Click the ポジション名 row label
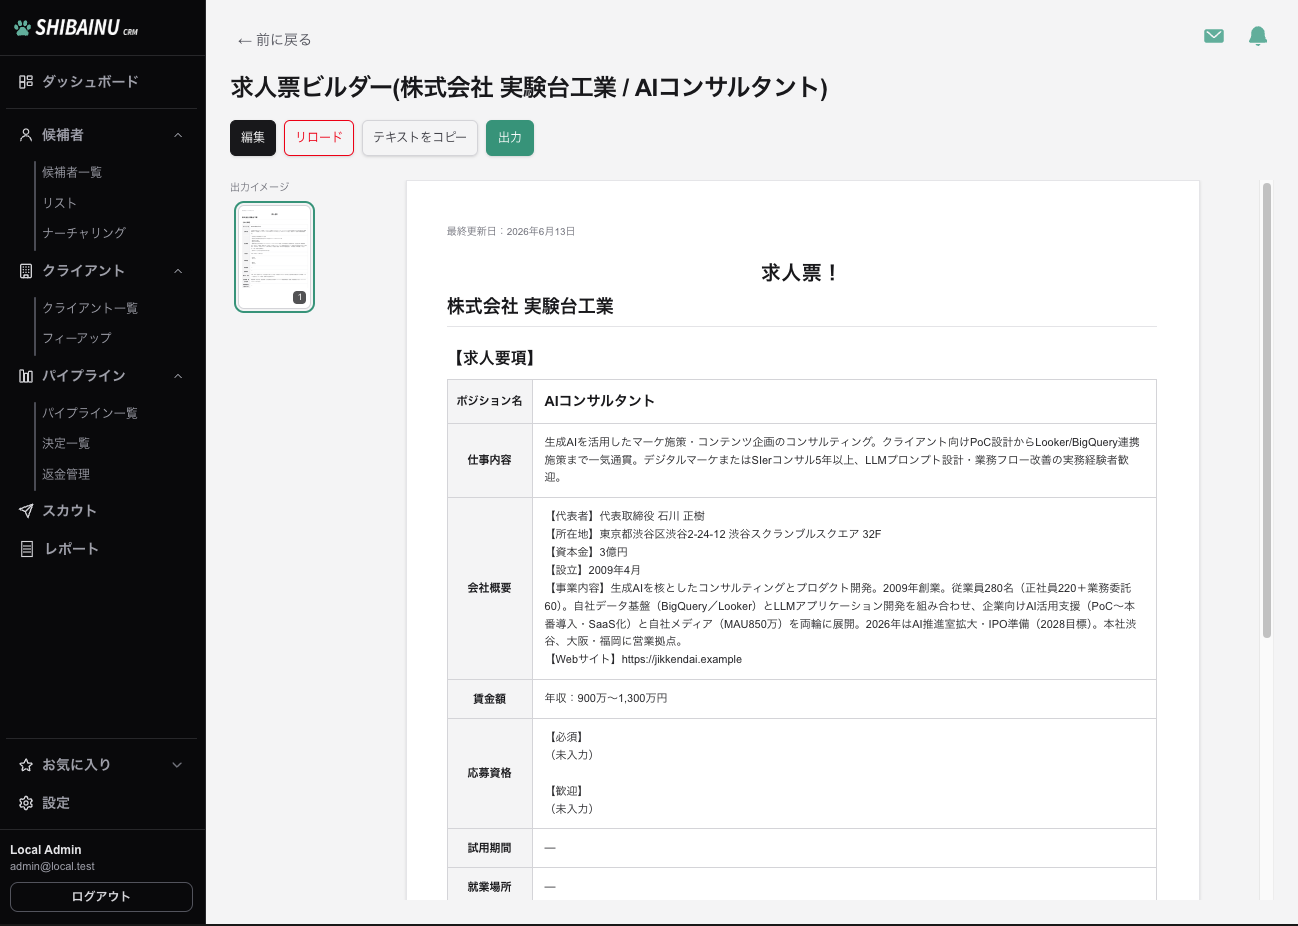Viewport: 1298px width, 926px height. point(489,401)
